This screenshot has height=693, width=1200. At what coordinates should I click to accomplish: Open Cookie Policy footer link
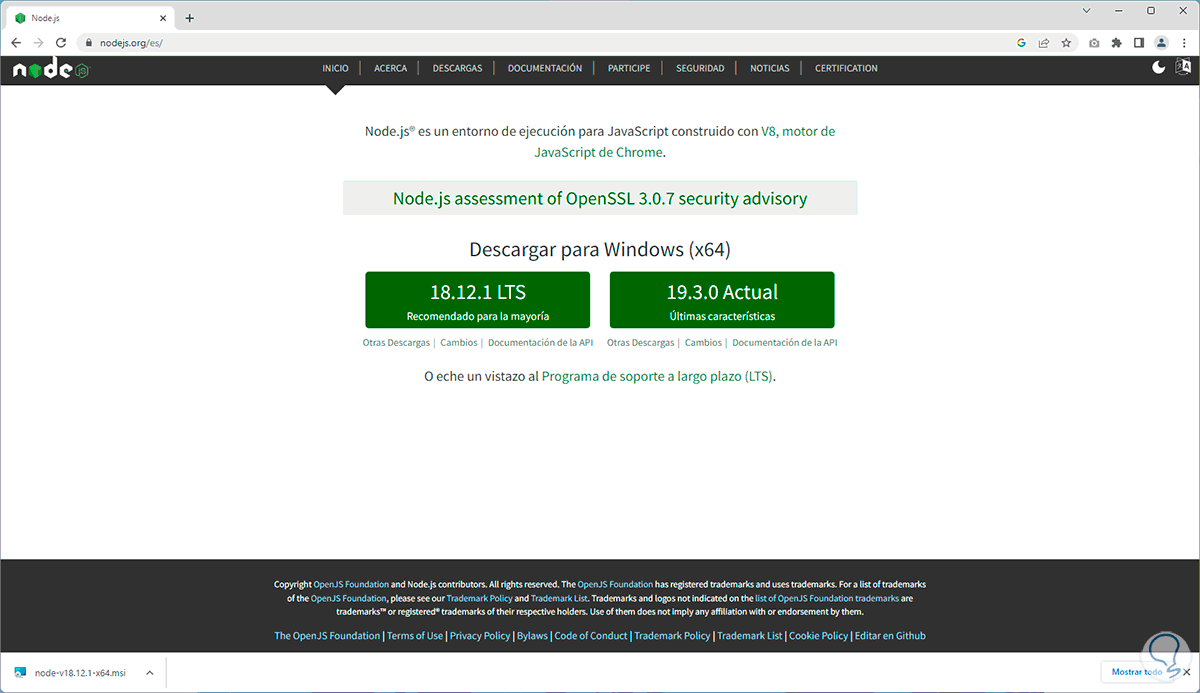[x=818, y=636]
